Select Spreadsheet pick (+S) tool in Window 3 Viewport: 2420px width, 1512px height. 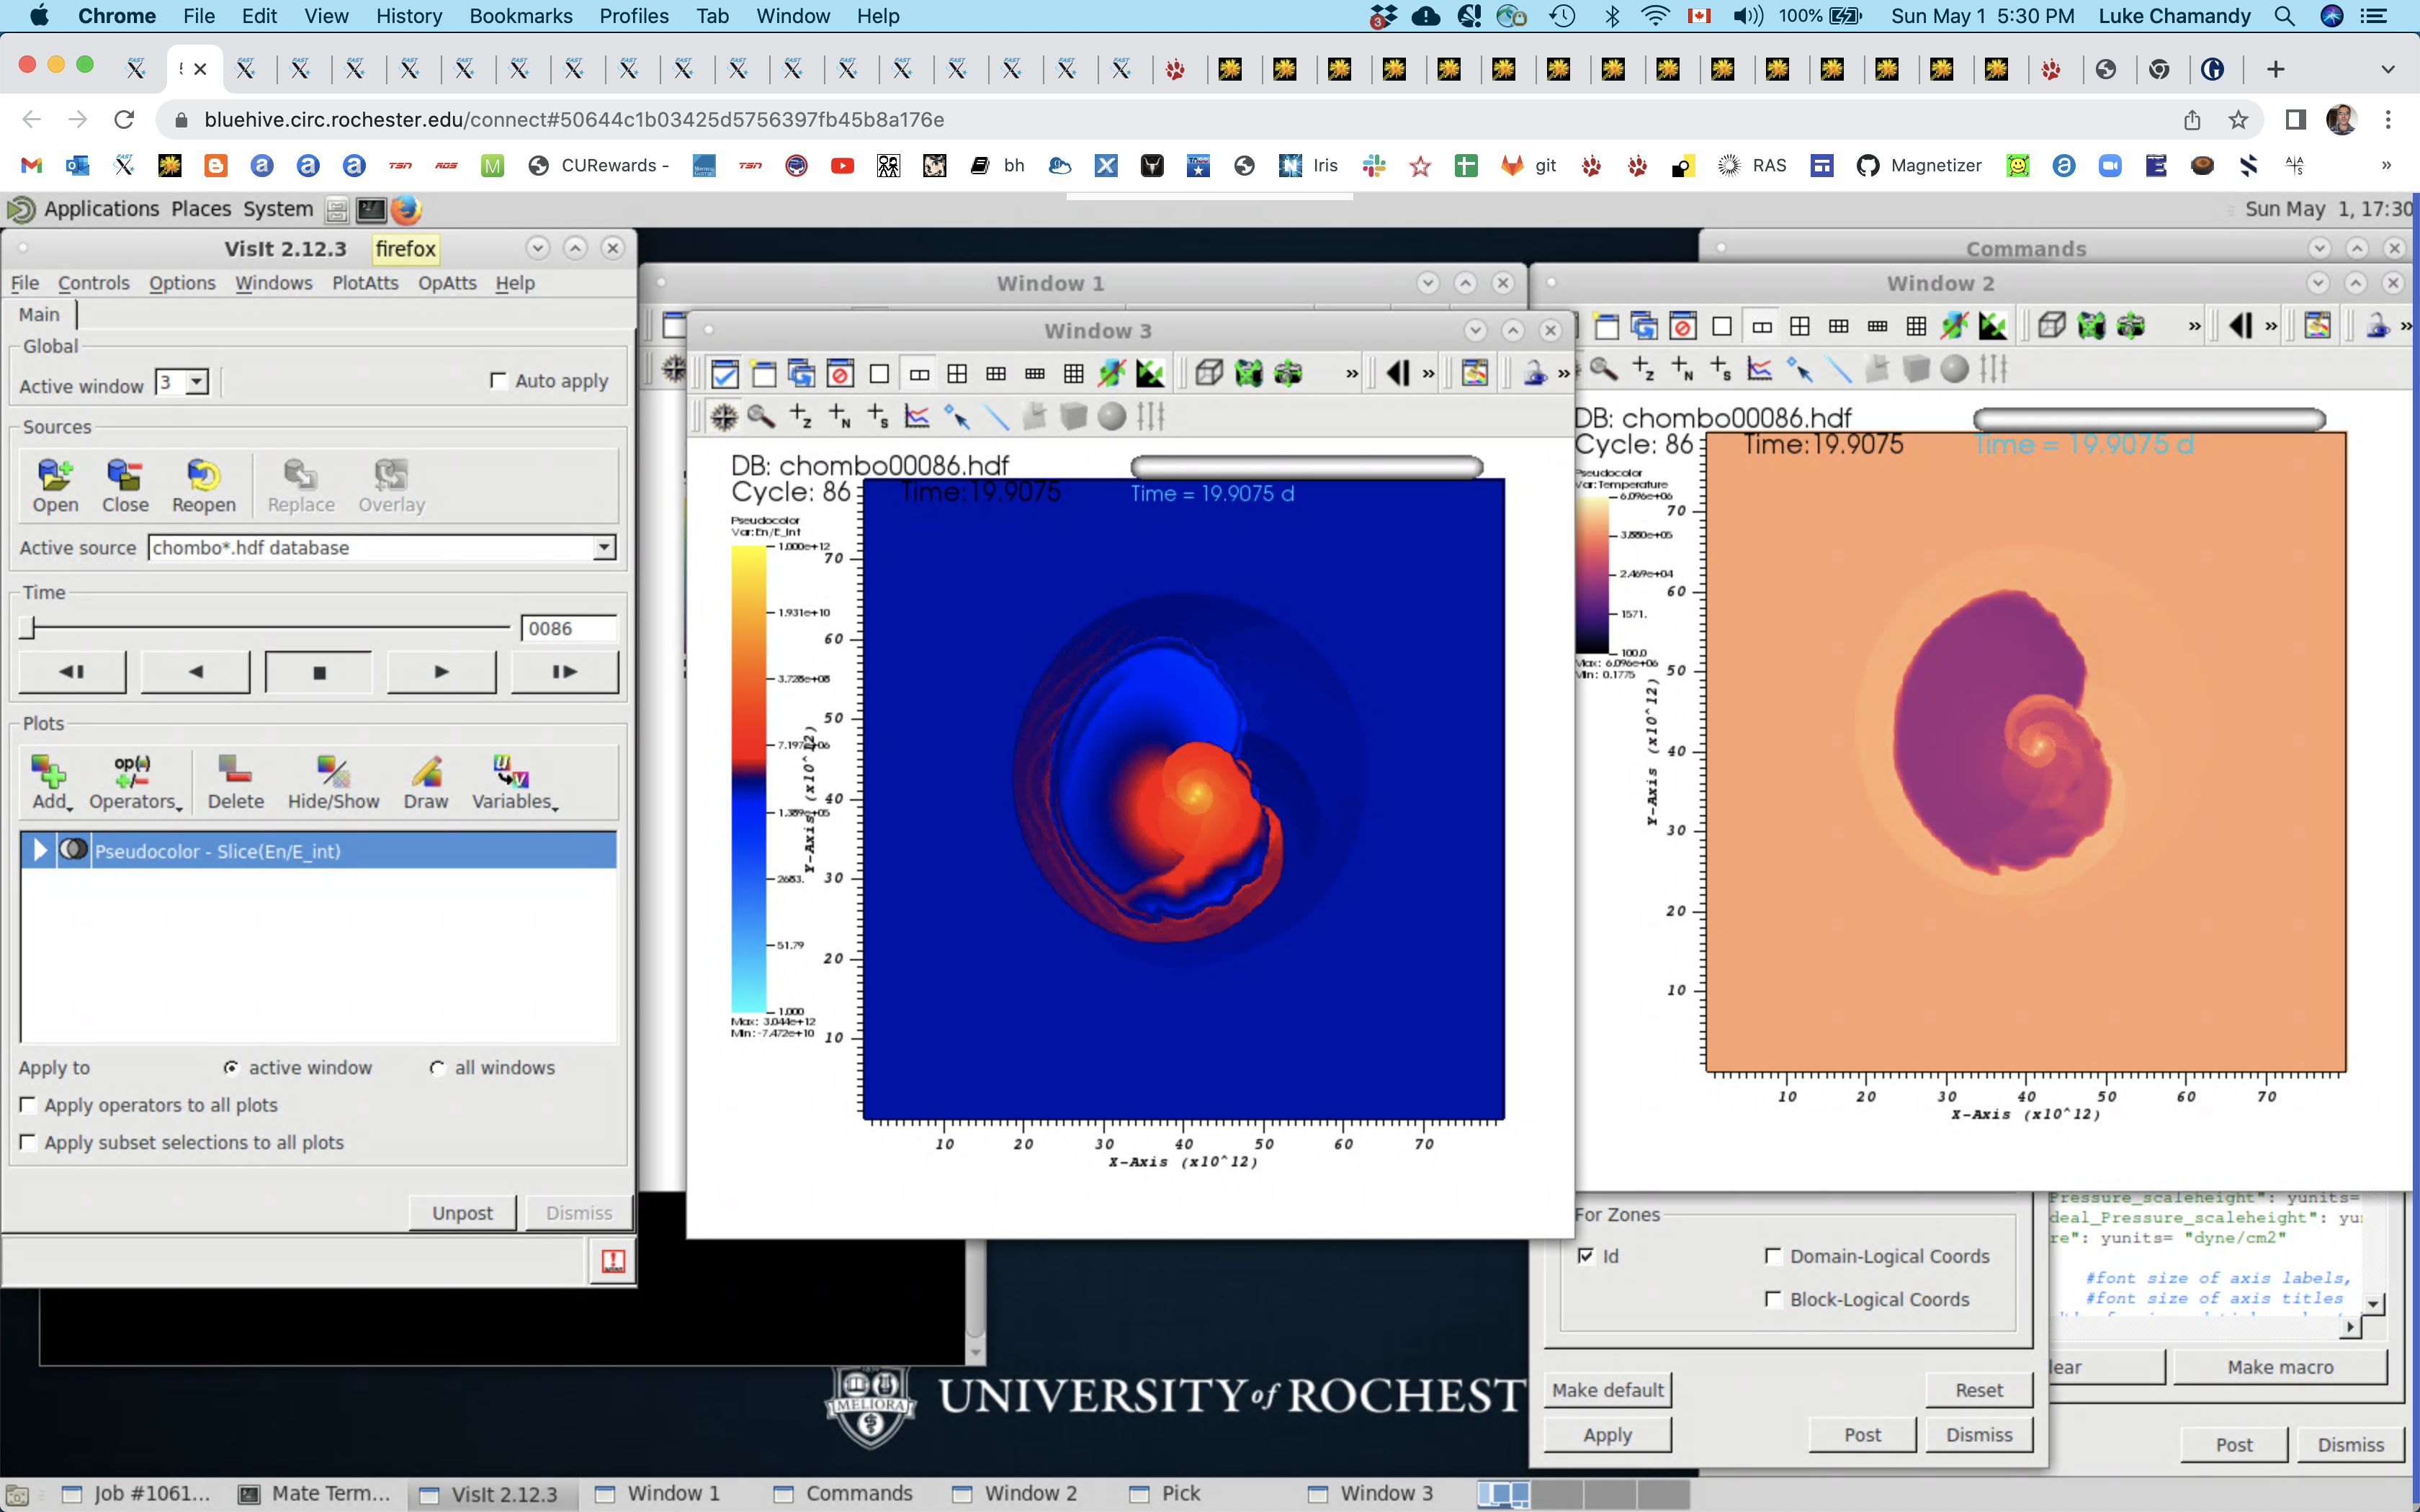click(878, 416)
